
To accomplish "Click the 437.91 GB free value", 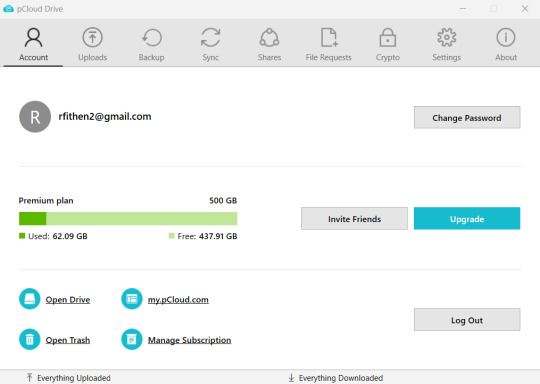I will point(218,236).
